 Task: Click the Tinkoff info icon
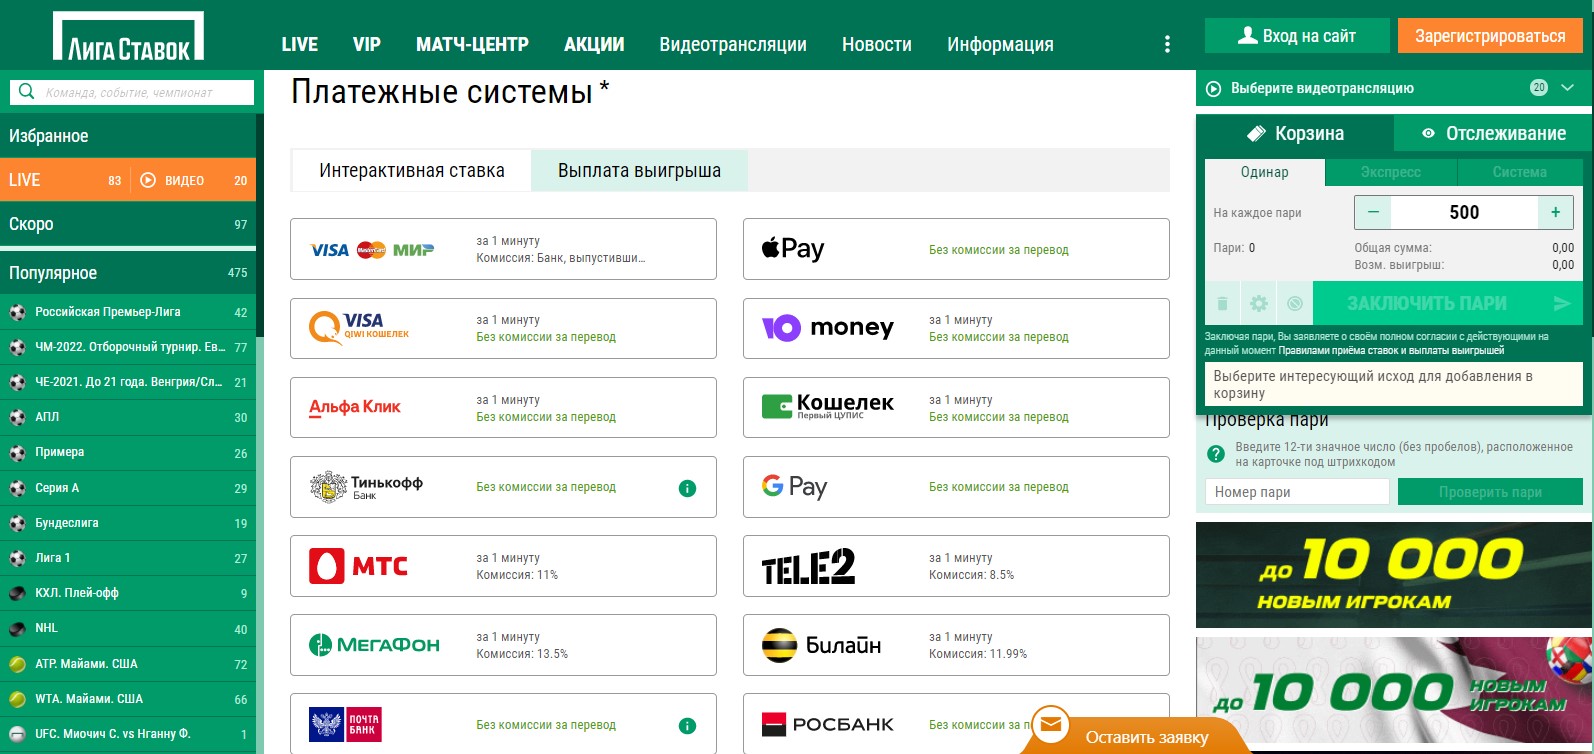tap(687, 488)
